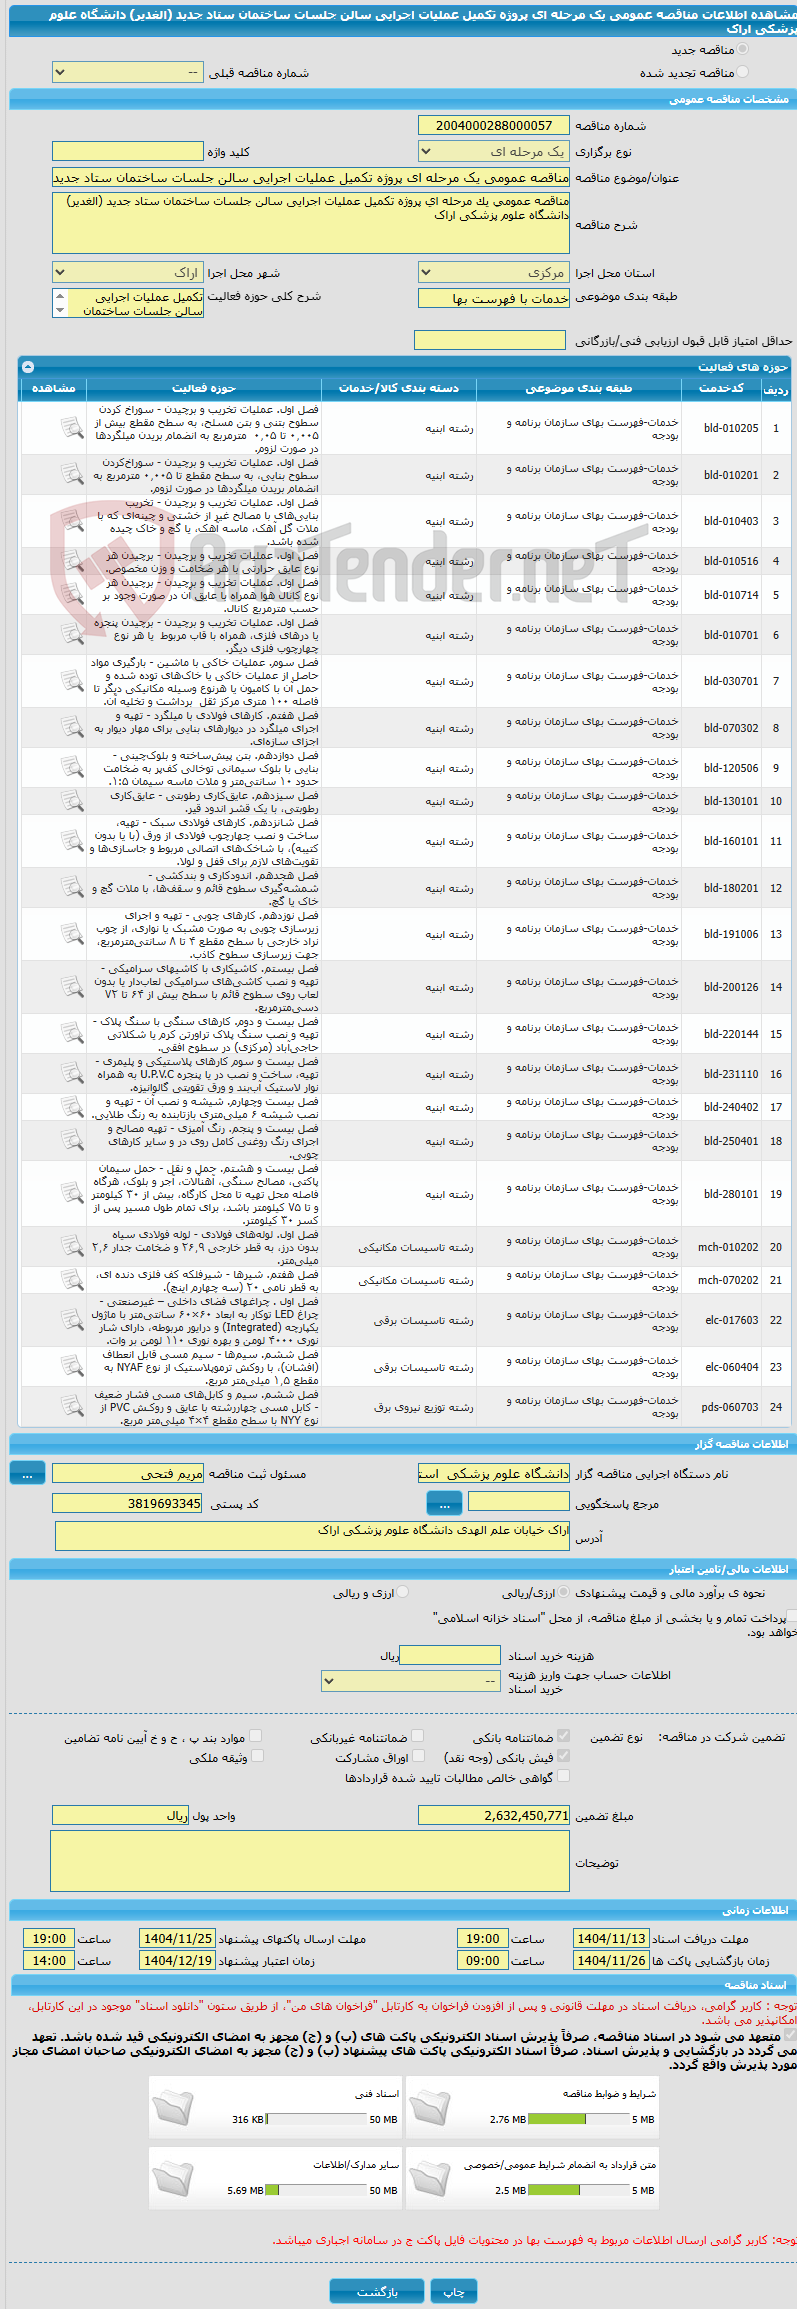
Task: Open view icon for row bld-070302
Action: pyautogui.click(x=72, y=728)
